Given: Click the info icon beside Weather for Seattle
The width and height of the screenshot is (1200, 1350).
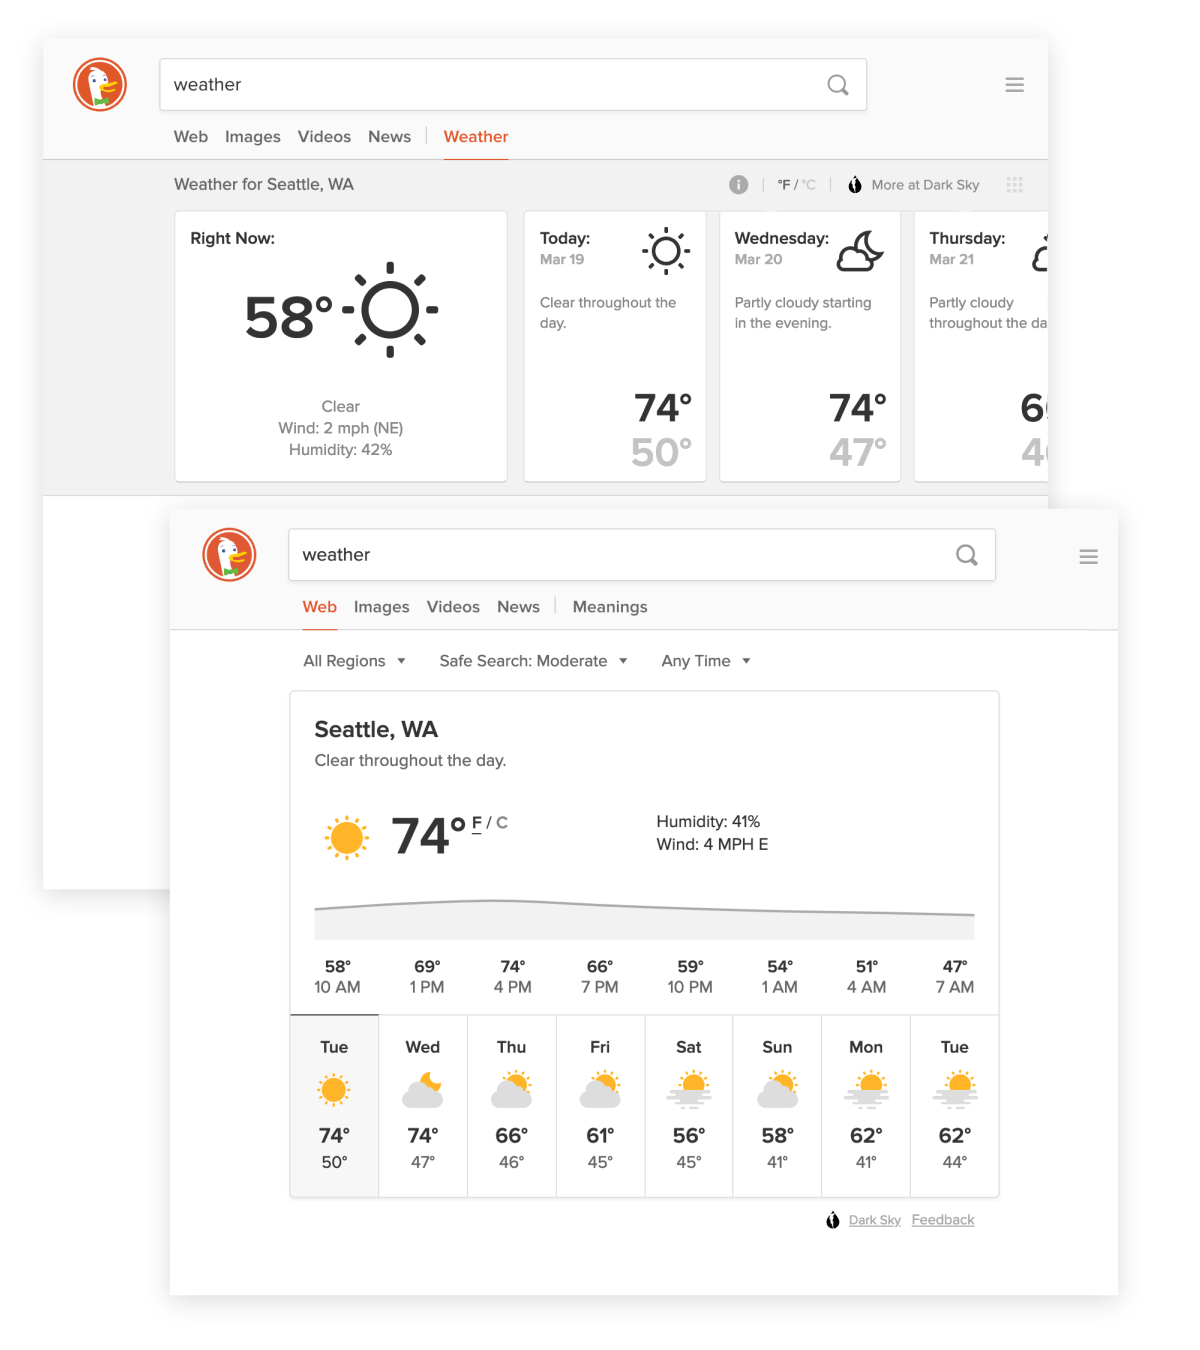Looking at the screenshot, I should point(738,184).
